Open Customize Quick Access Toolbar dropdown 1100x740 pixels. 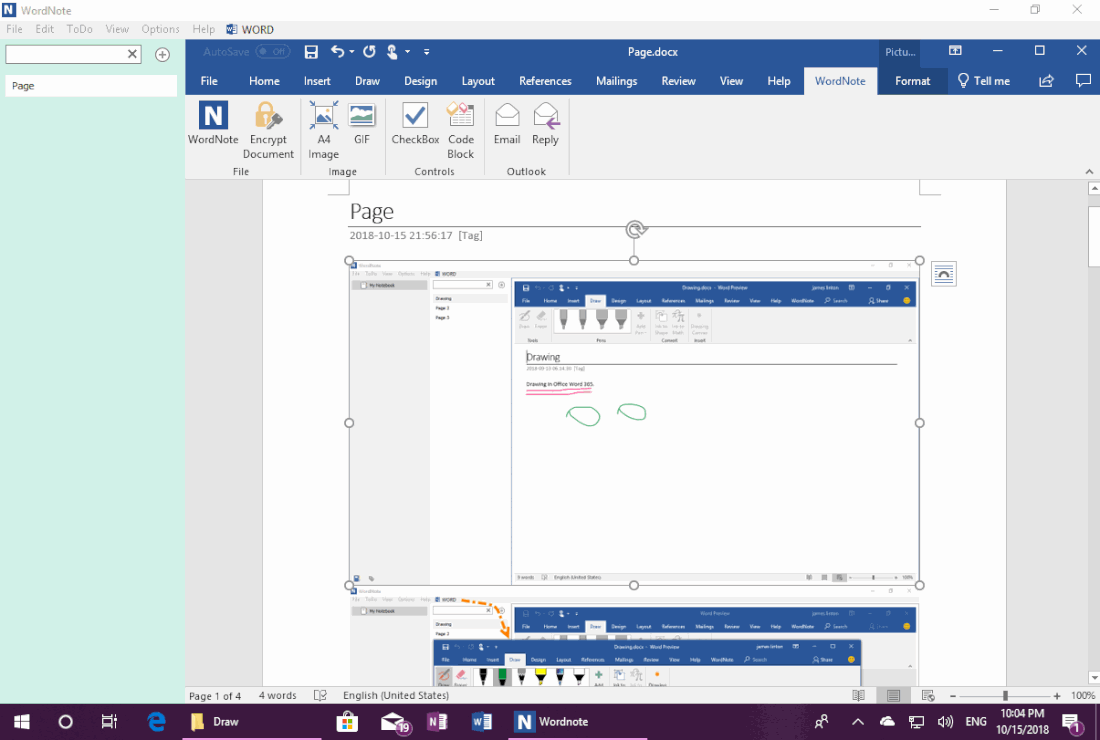427,52
